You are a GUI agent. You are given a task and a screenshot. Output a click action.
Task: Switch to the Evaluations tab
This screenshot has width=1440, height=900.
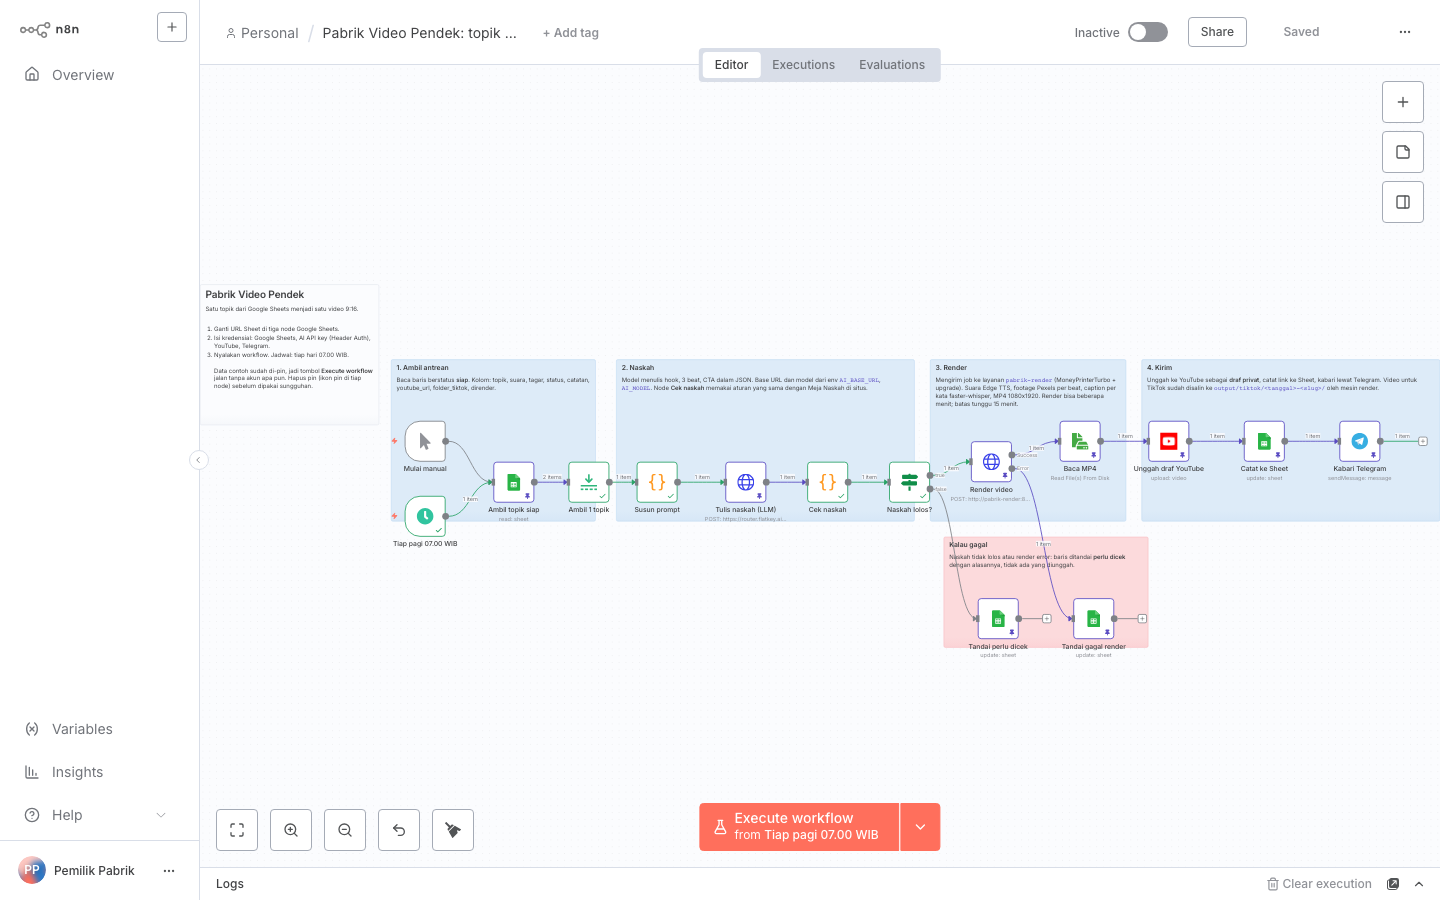[x=892, y=65]
